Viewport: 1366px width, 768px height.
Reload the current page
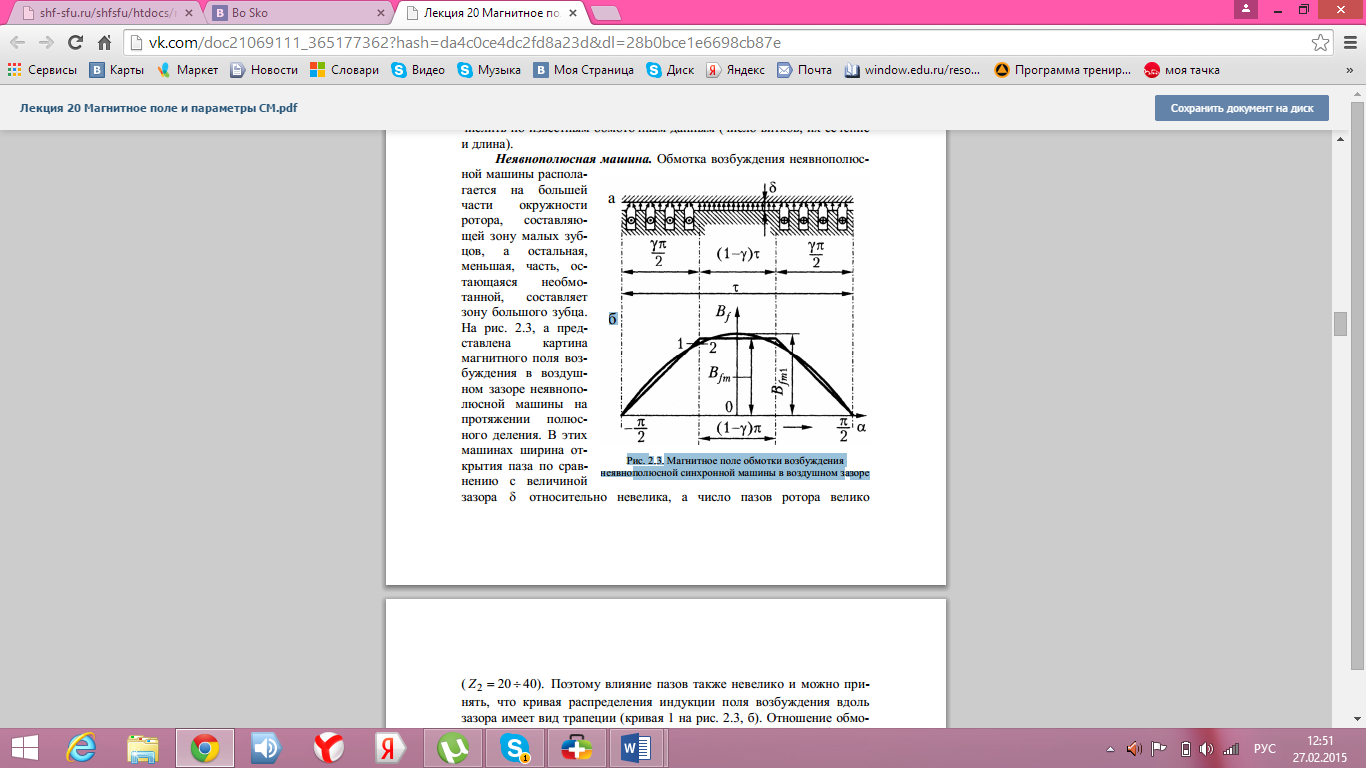coord(75,43)
